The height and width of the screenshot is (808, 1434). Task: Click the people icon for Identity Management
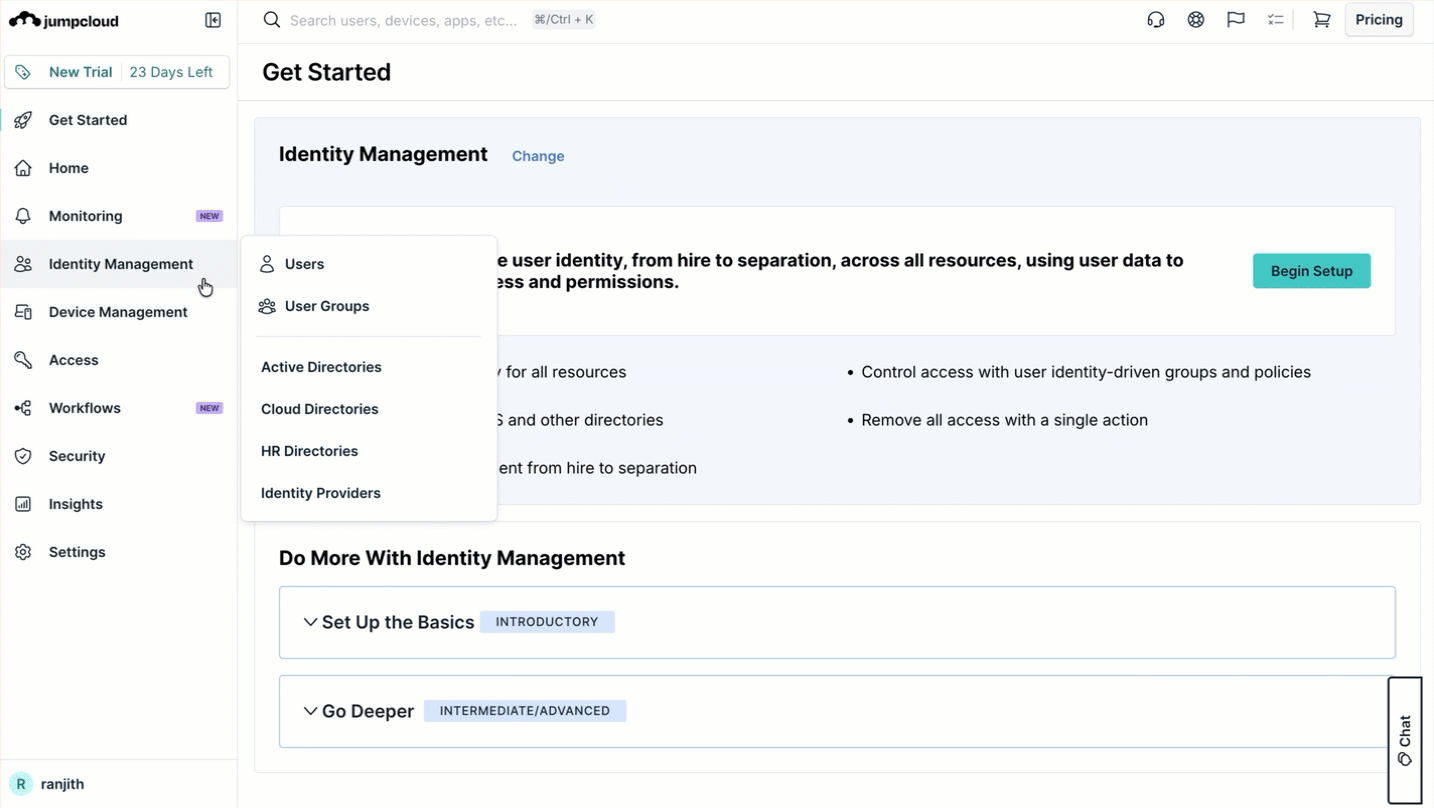[x=23, y=264]
